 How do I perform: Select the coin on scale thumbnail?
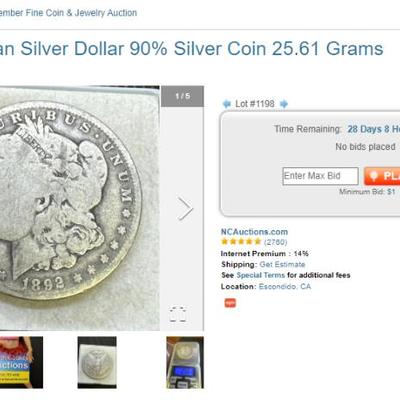tap(185, 362)
